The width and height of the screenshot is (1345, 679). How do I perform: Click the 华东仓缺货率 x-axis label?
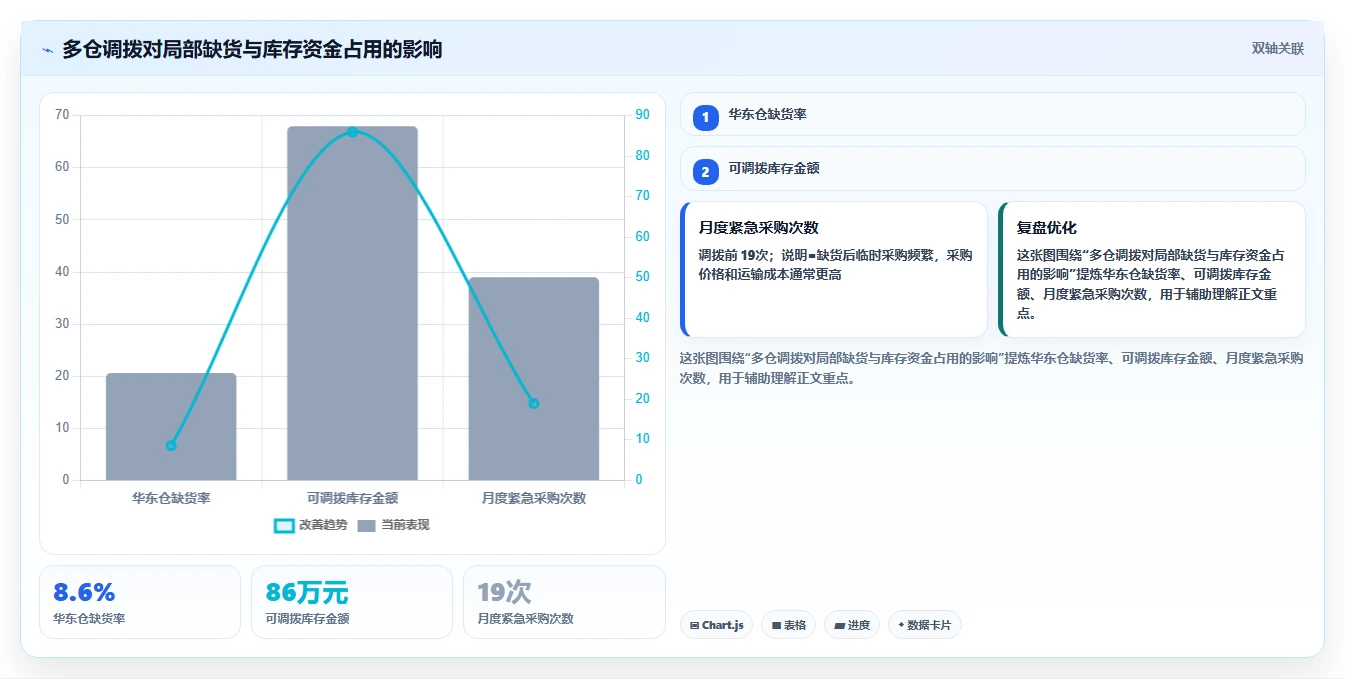tap(171, 498)
